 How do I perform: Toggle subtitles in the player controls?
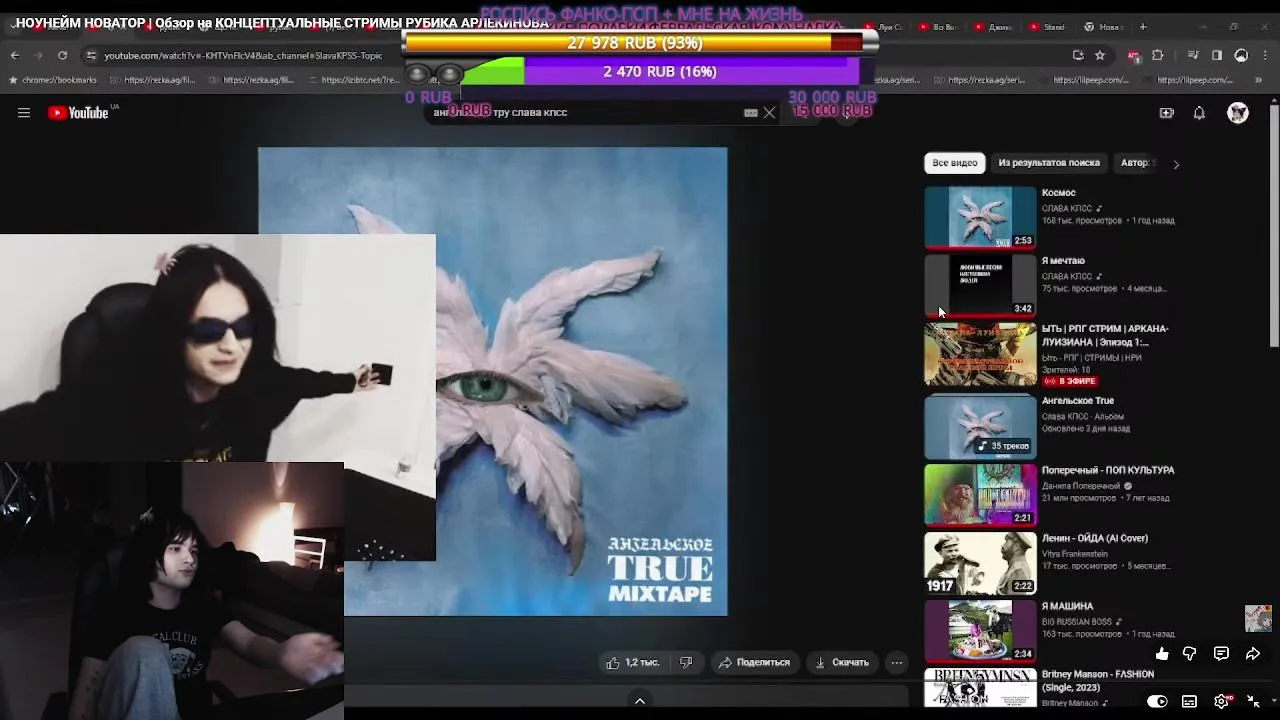coord(1189,701)
